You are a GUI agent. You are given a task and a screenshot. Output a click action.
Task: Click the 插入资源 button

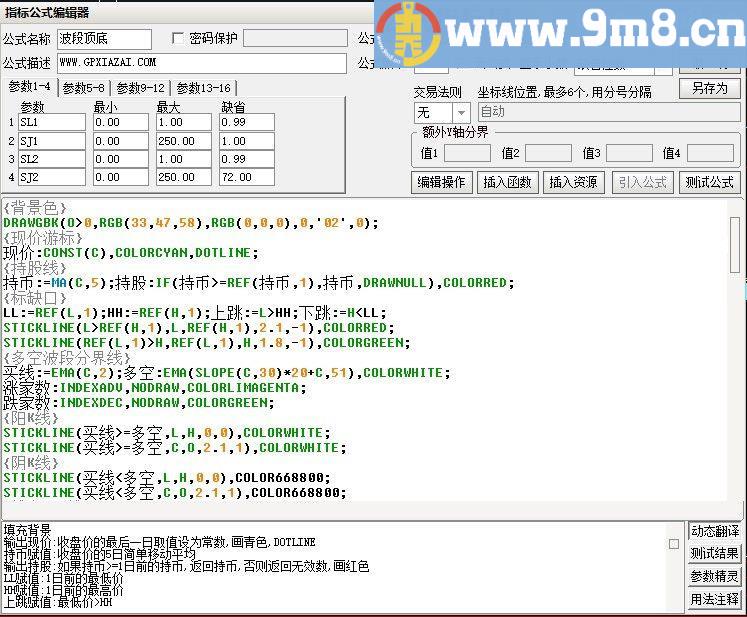(x=574, y=182)
